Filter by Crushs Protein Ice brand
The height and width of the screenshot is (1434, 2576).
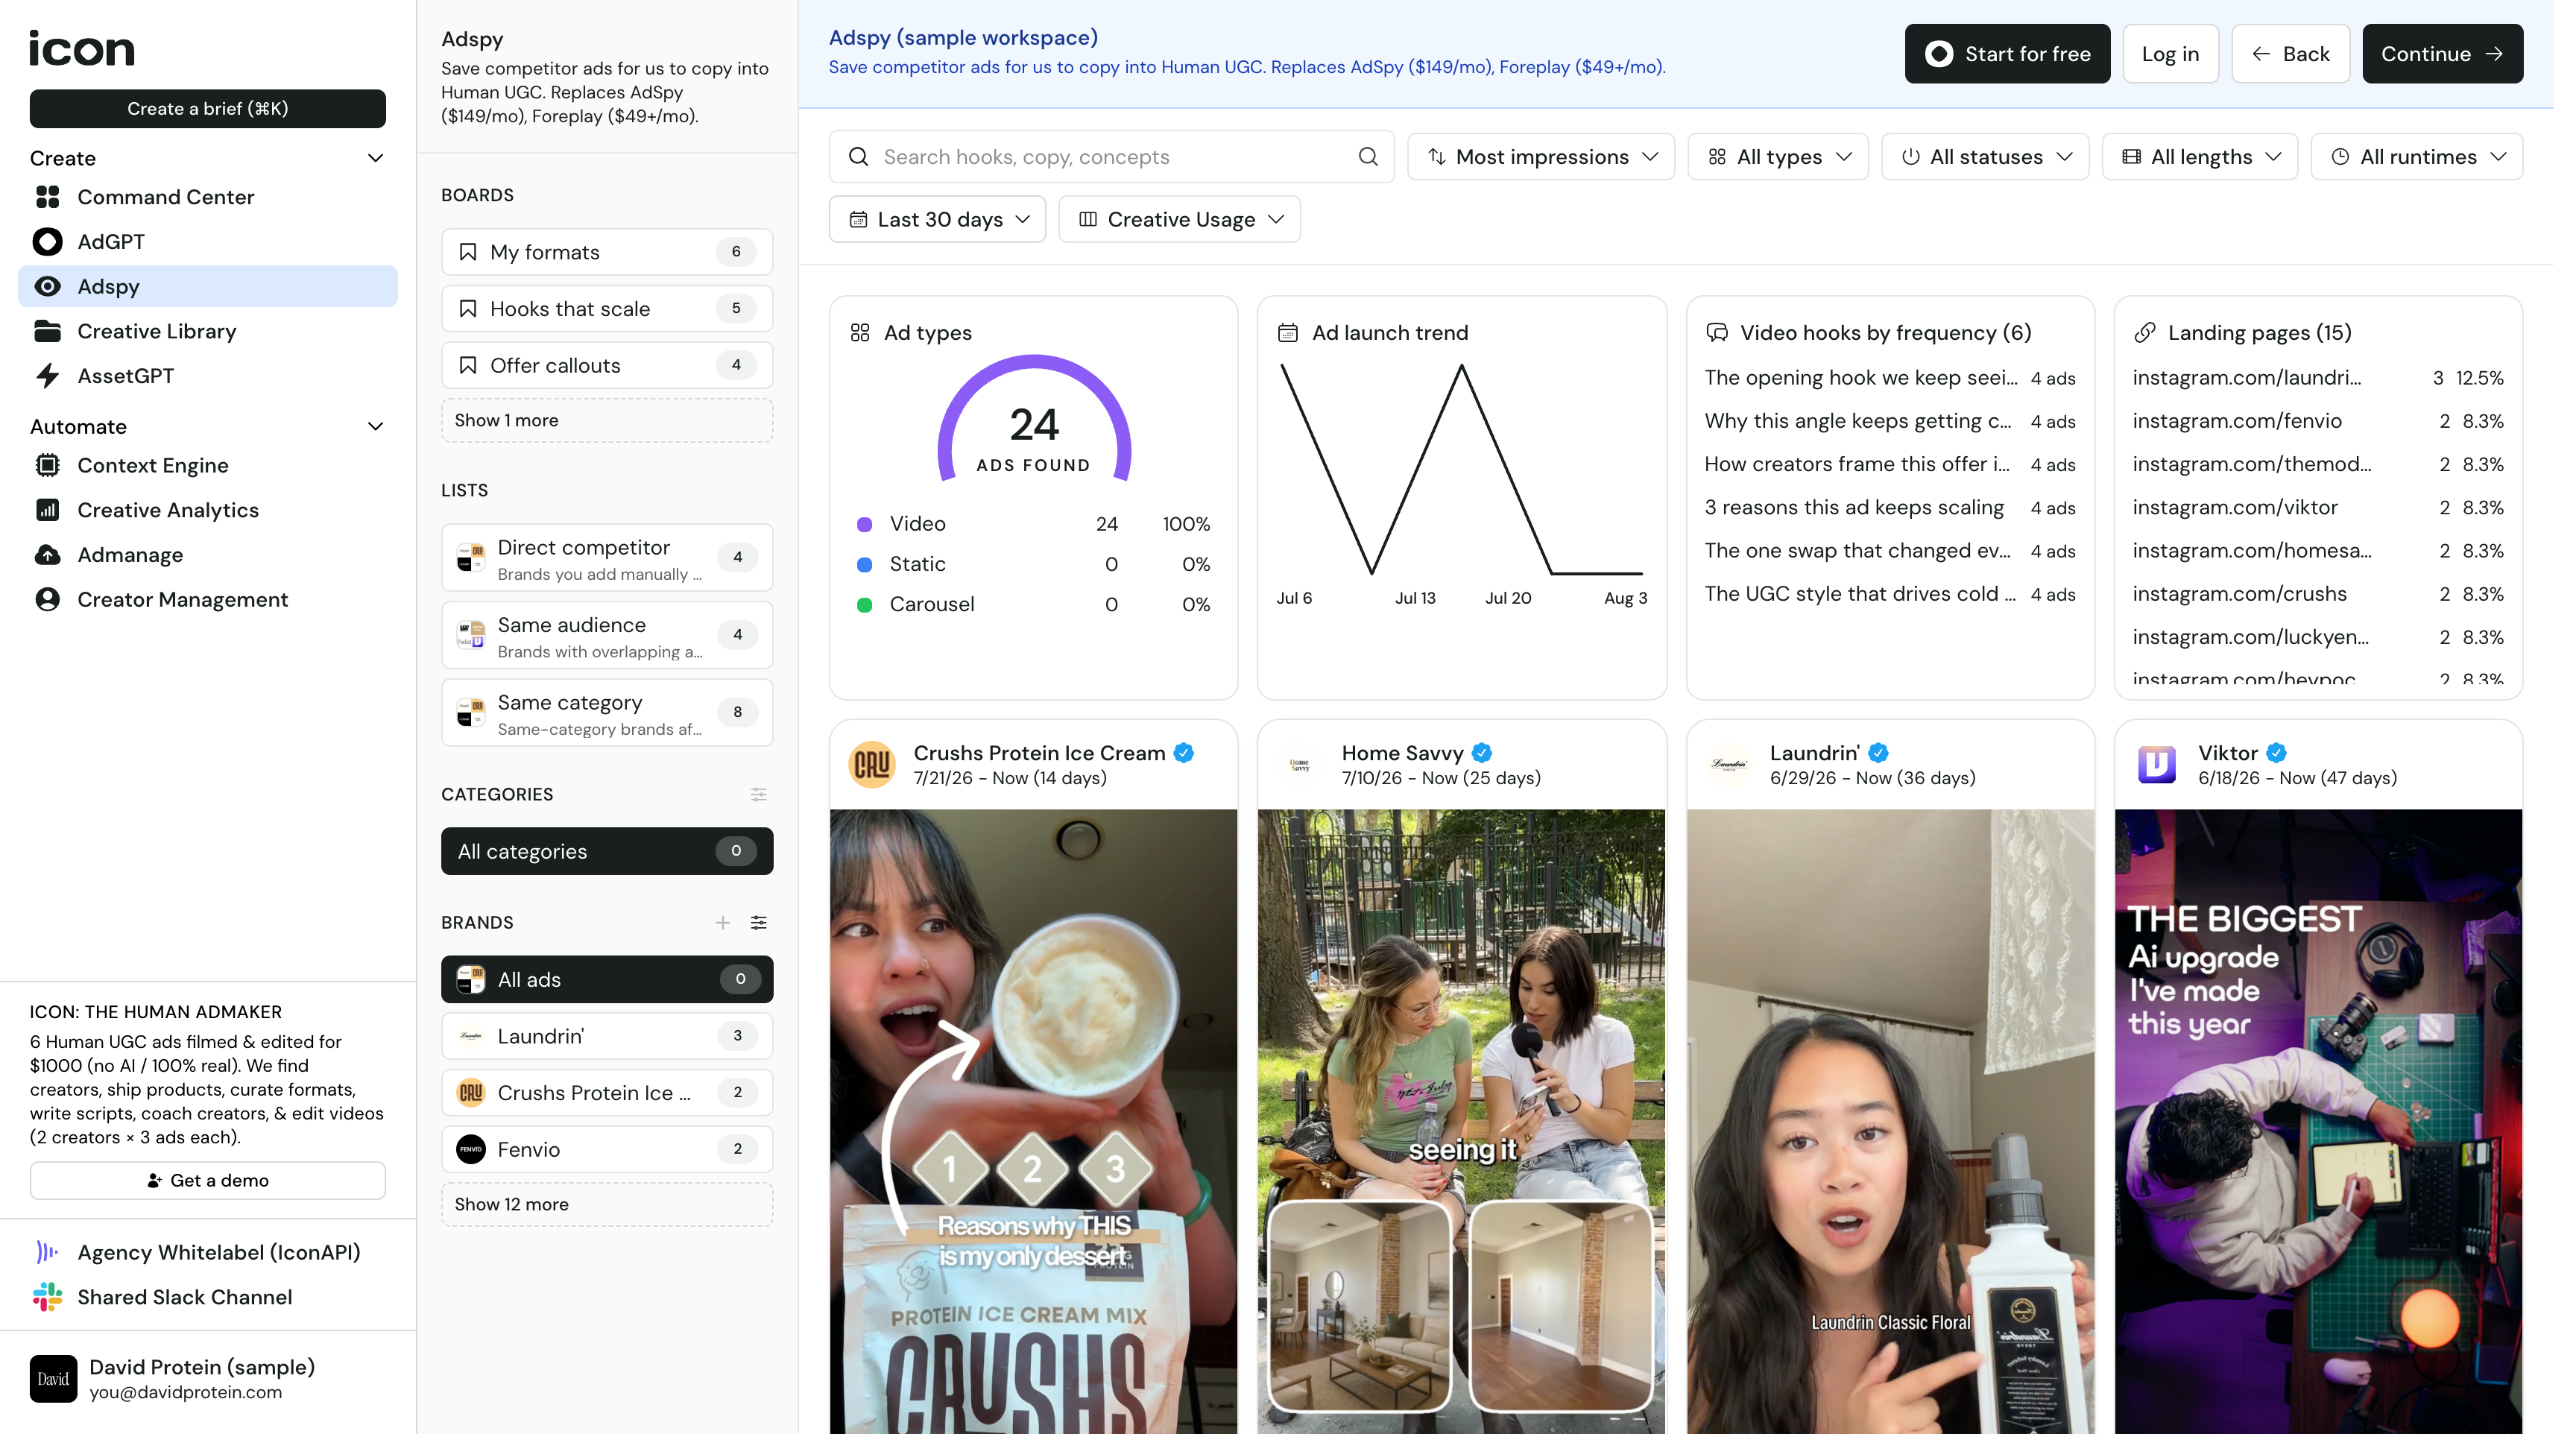coord(607,1093)
